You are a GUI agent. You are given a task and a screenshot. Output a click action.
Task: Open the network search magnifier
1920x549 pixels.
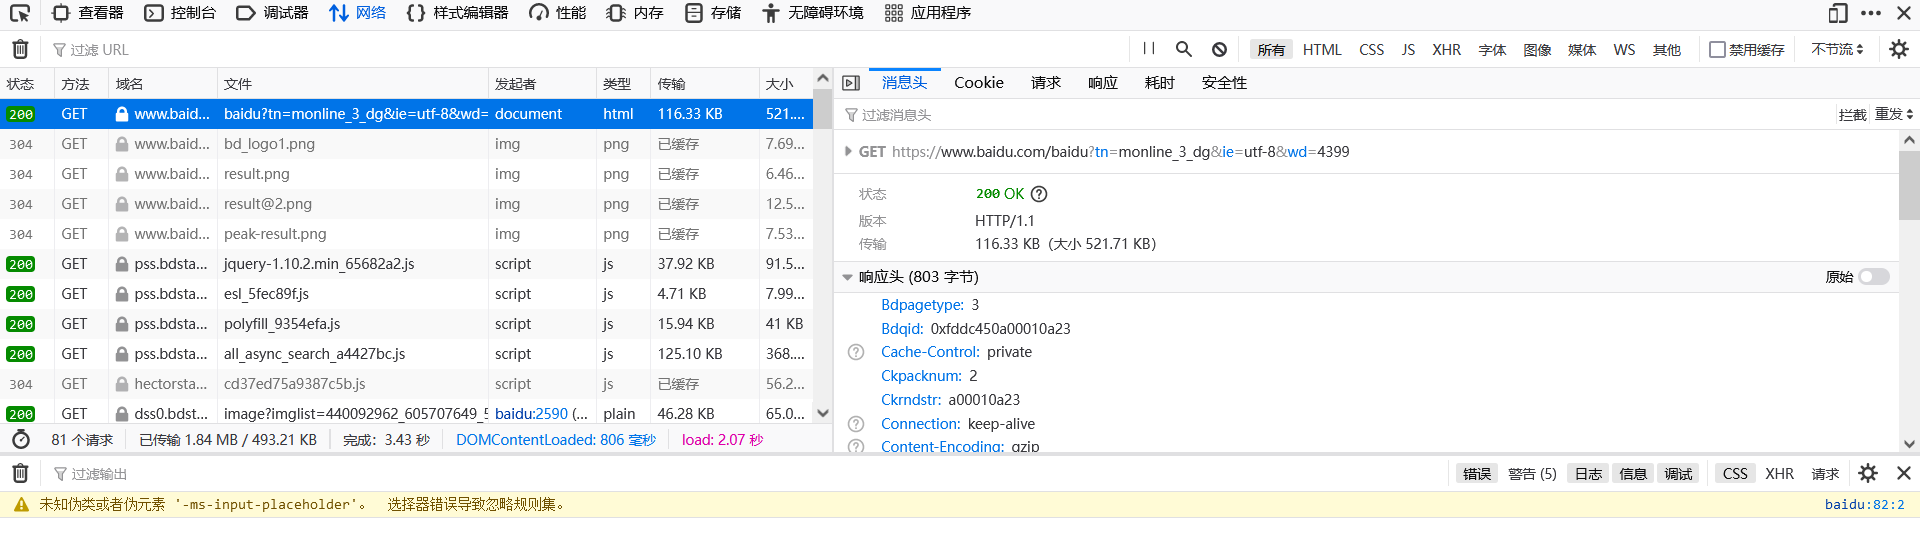(x=1184, y=49)
